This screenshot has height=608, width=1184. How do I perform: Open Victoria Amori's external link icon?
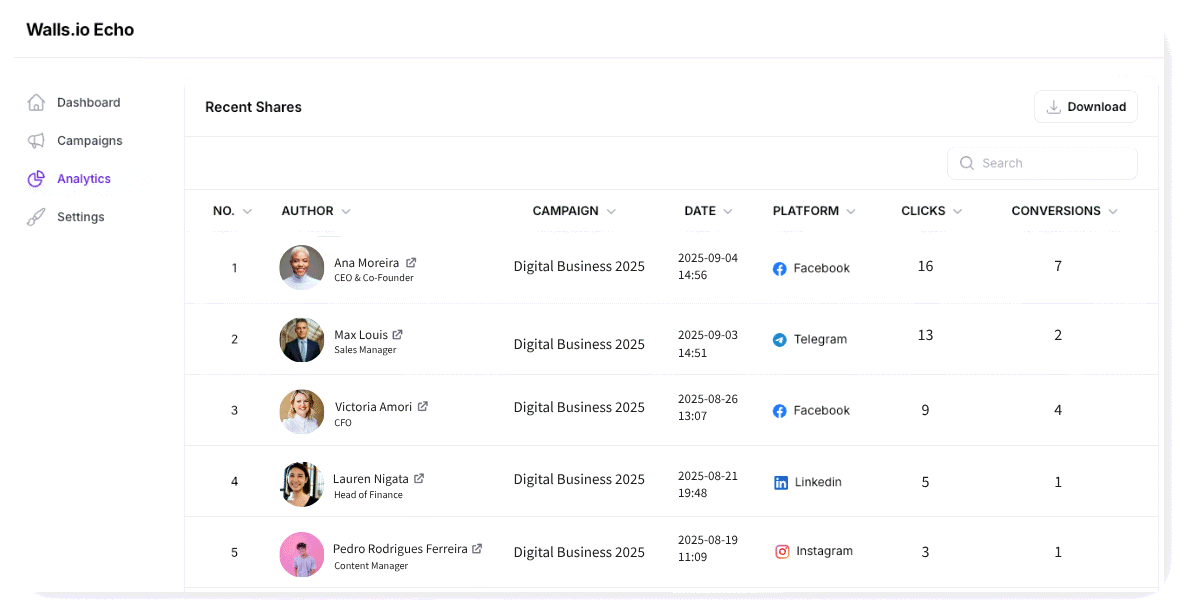423,406
